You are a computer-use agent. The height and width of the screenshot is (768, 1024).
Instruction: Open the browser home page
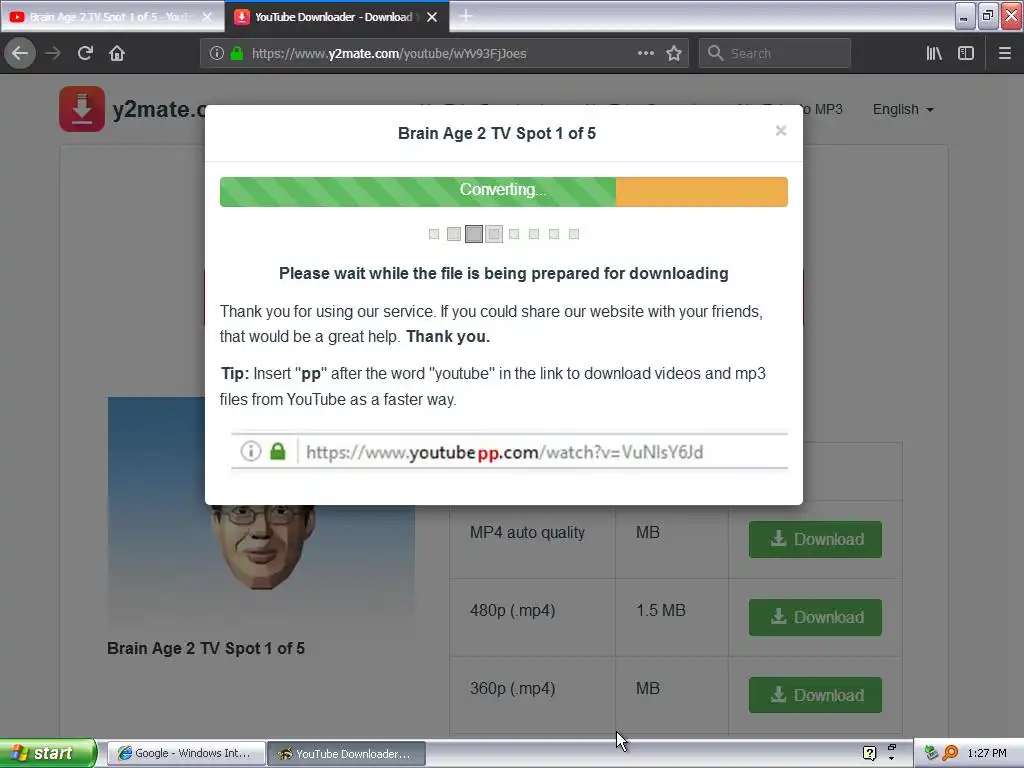click(x=117, y=53)
